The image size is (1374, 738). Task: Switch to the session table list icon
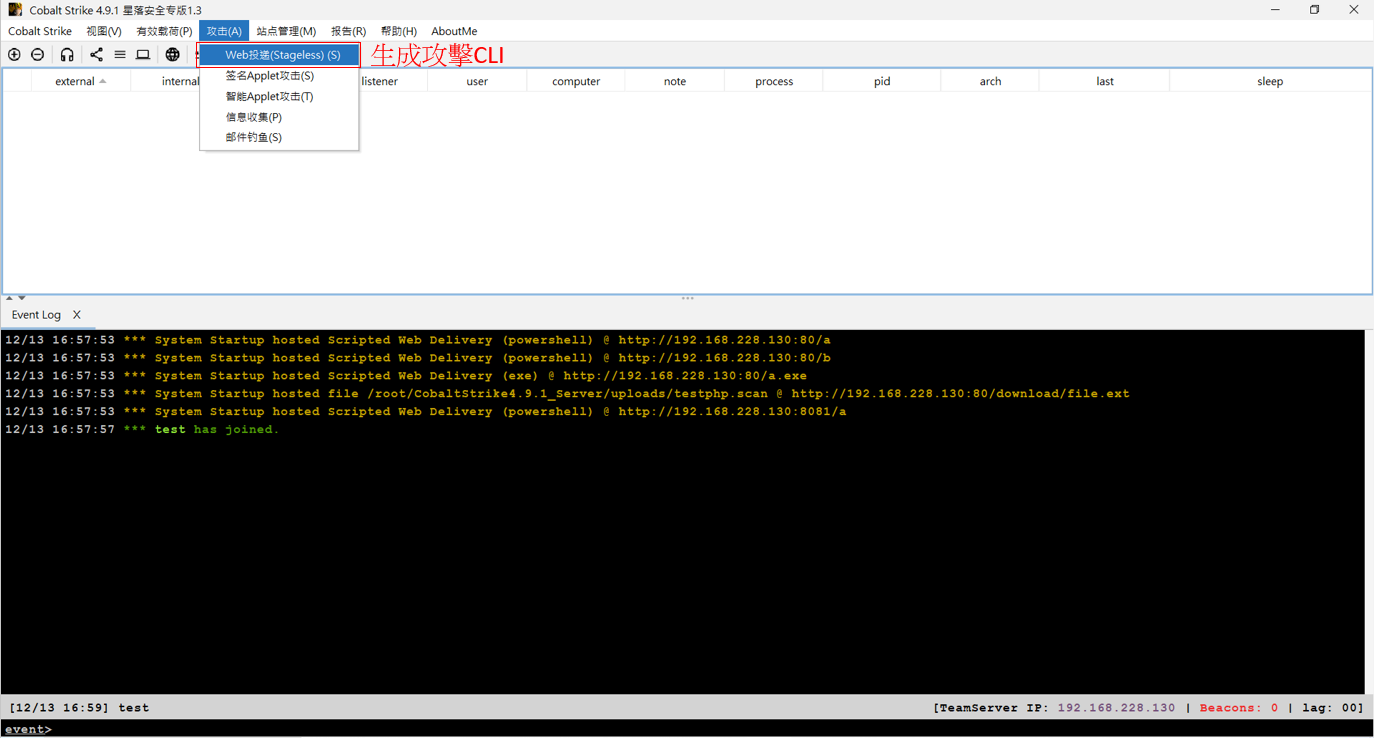tap(120, 55)
